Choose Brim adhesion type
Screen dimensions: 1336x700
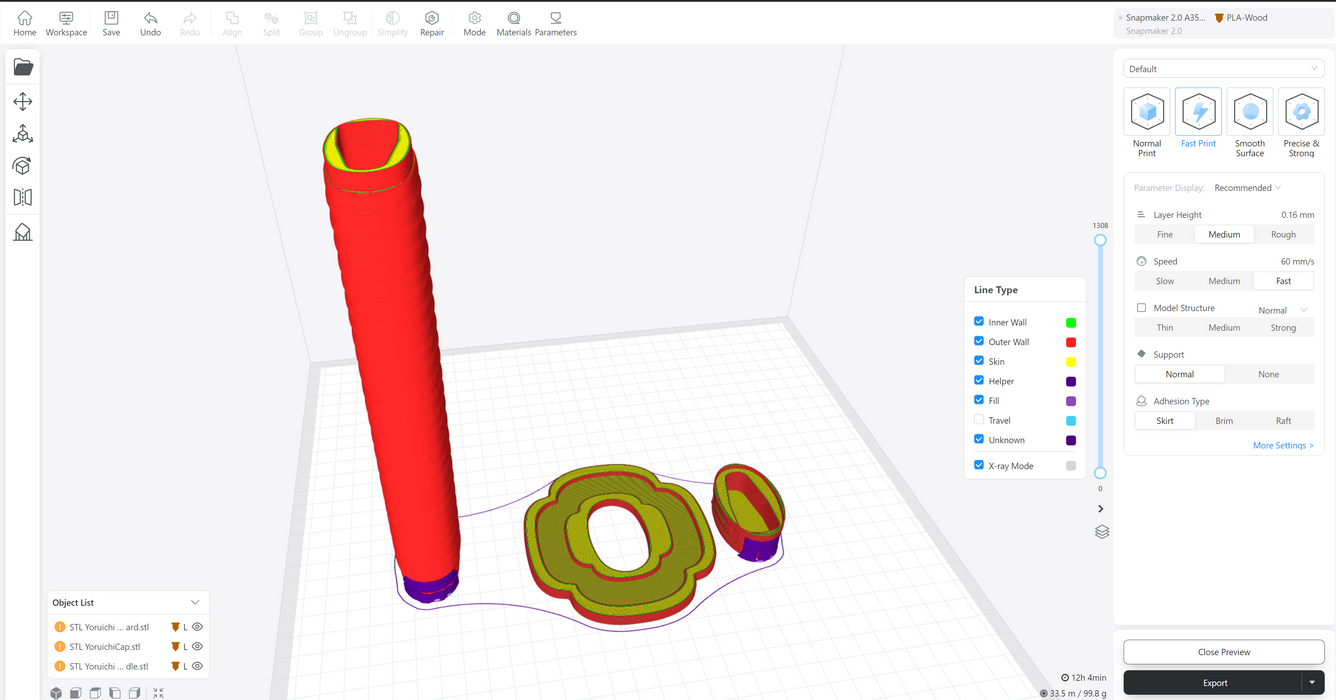point(1224,421)
